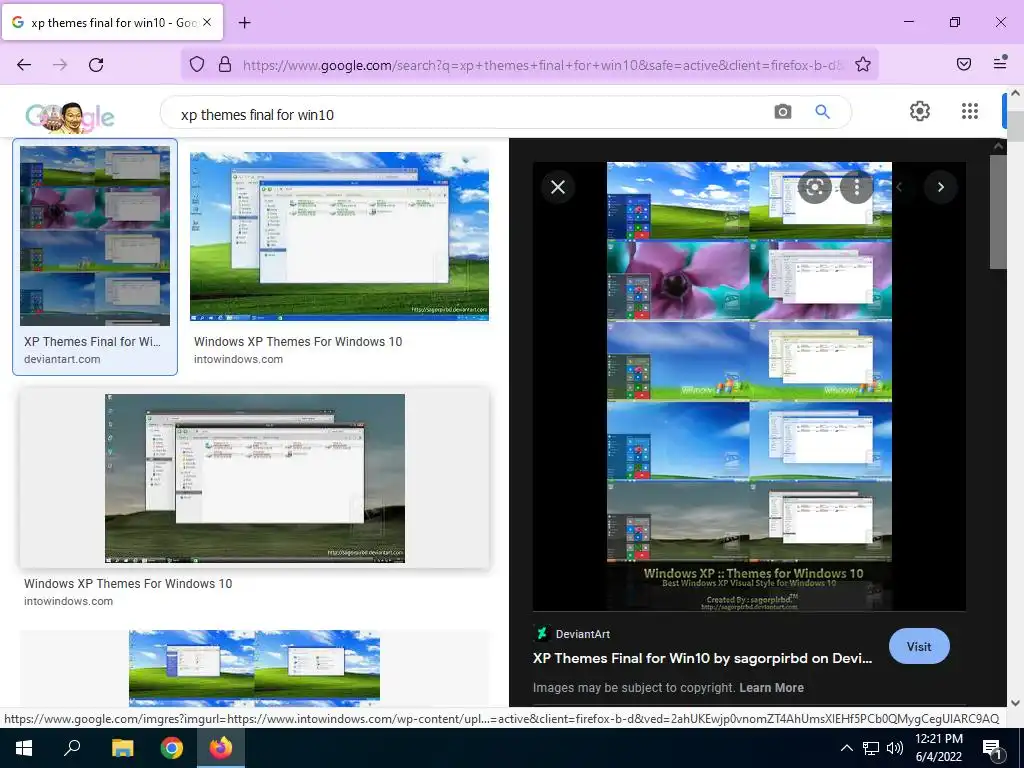Open network status tray icon
This screenshot has height=768, width=1024.
coord(871,748)
